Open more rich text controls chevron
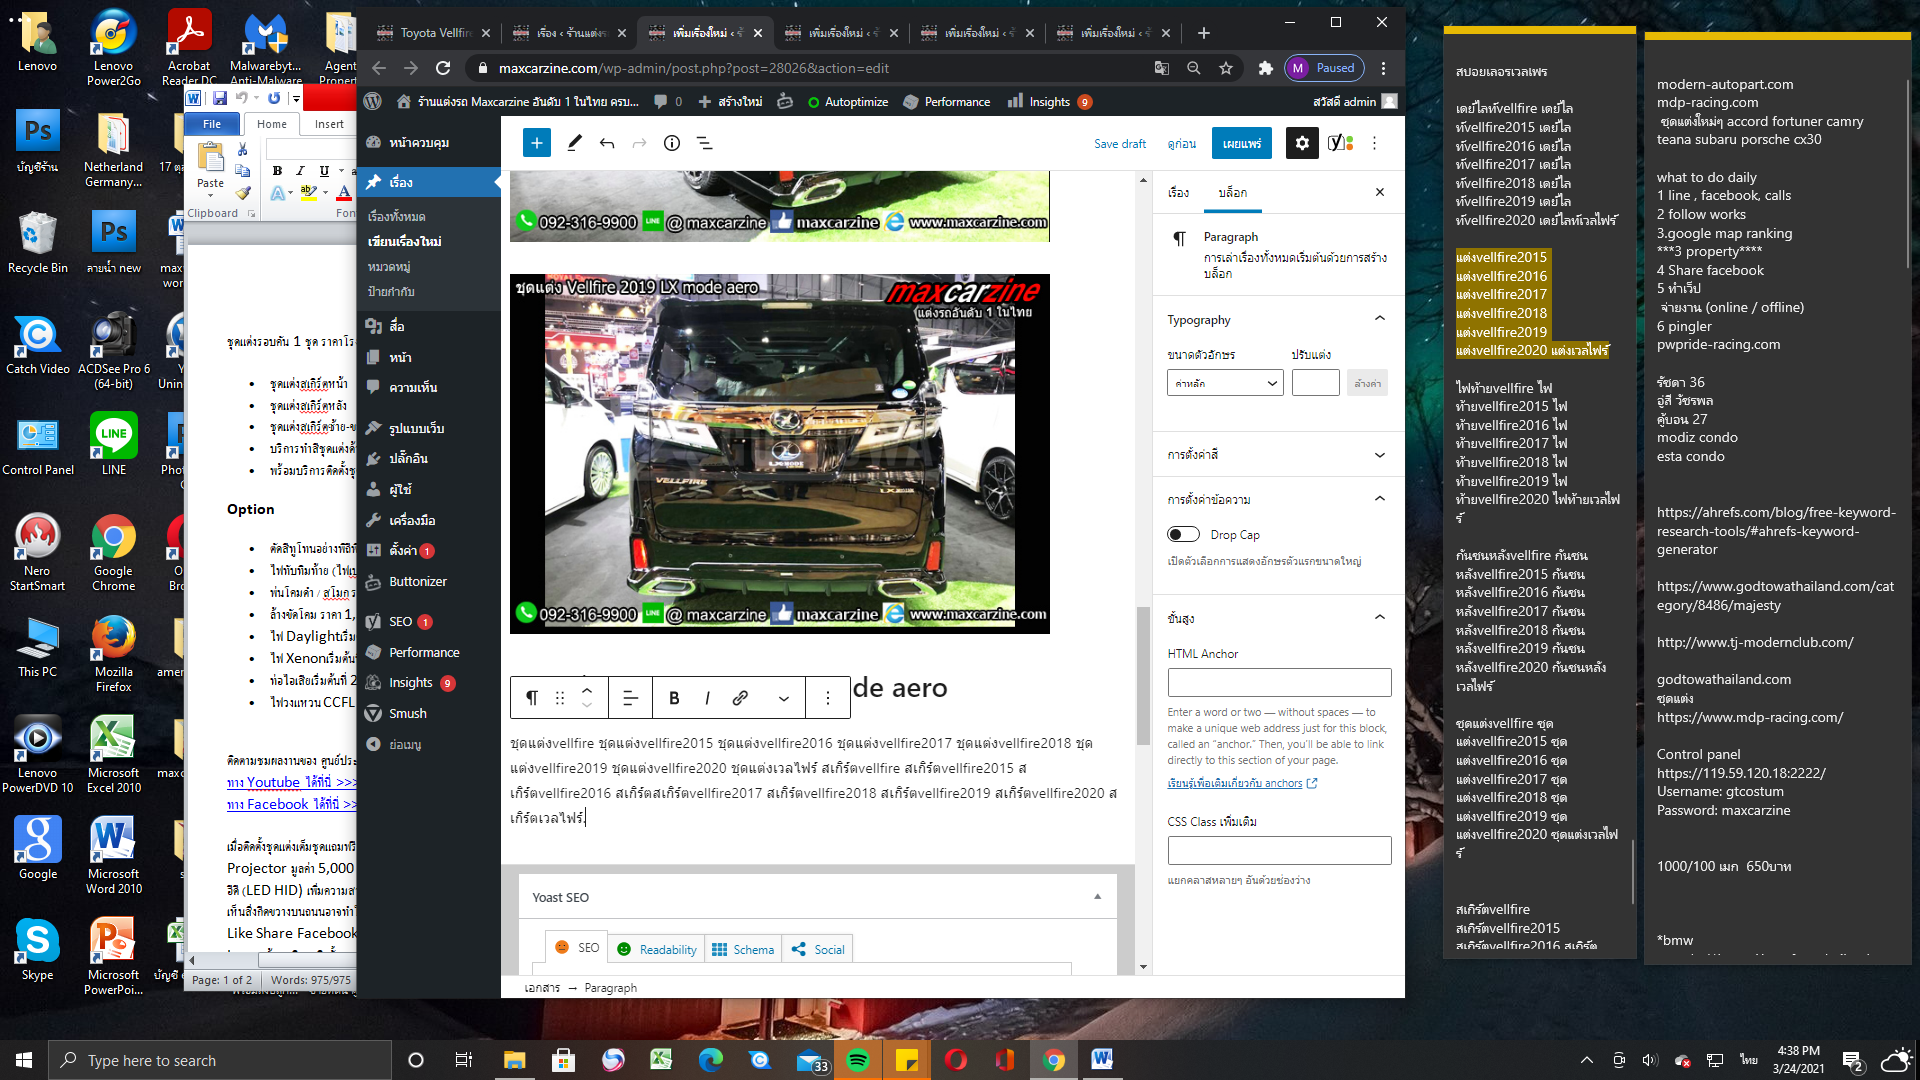Viewport: 1920px width, 1080px height. coord(784,698)
